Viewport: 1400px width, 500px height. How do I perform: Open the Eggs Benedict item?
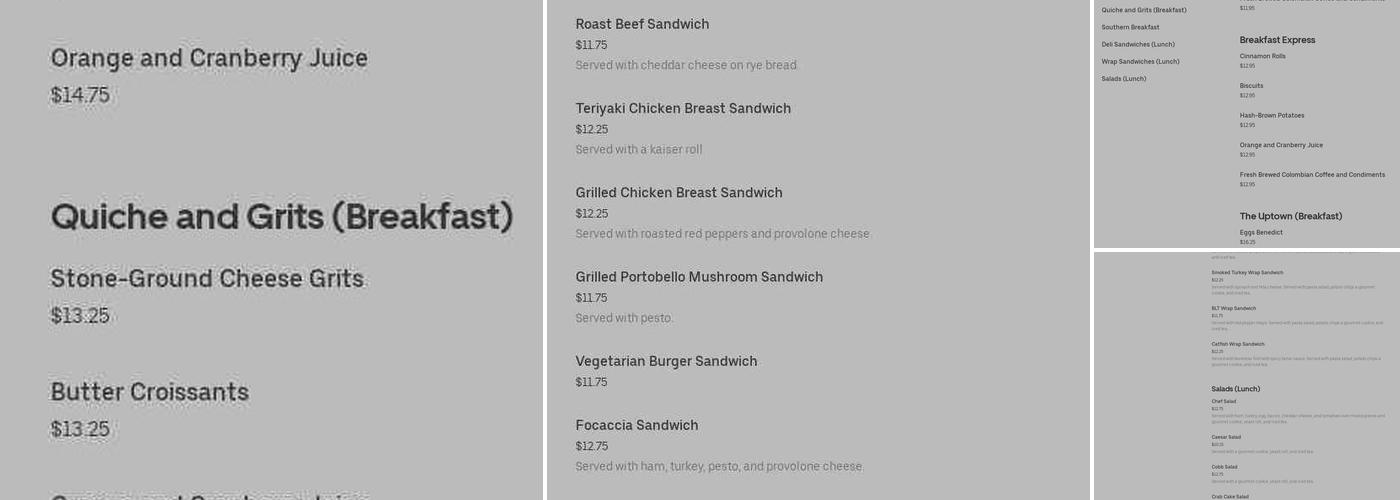click(x=1261, y=232)
